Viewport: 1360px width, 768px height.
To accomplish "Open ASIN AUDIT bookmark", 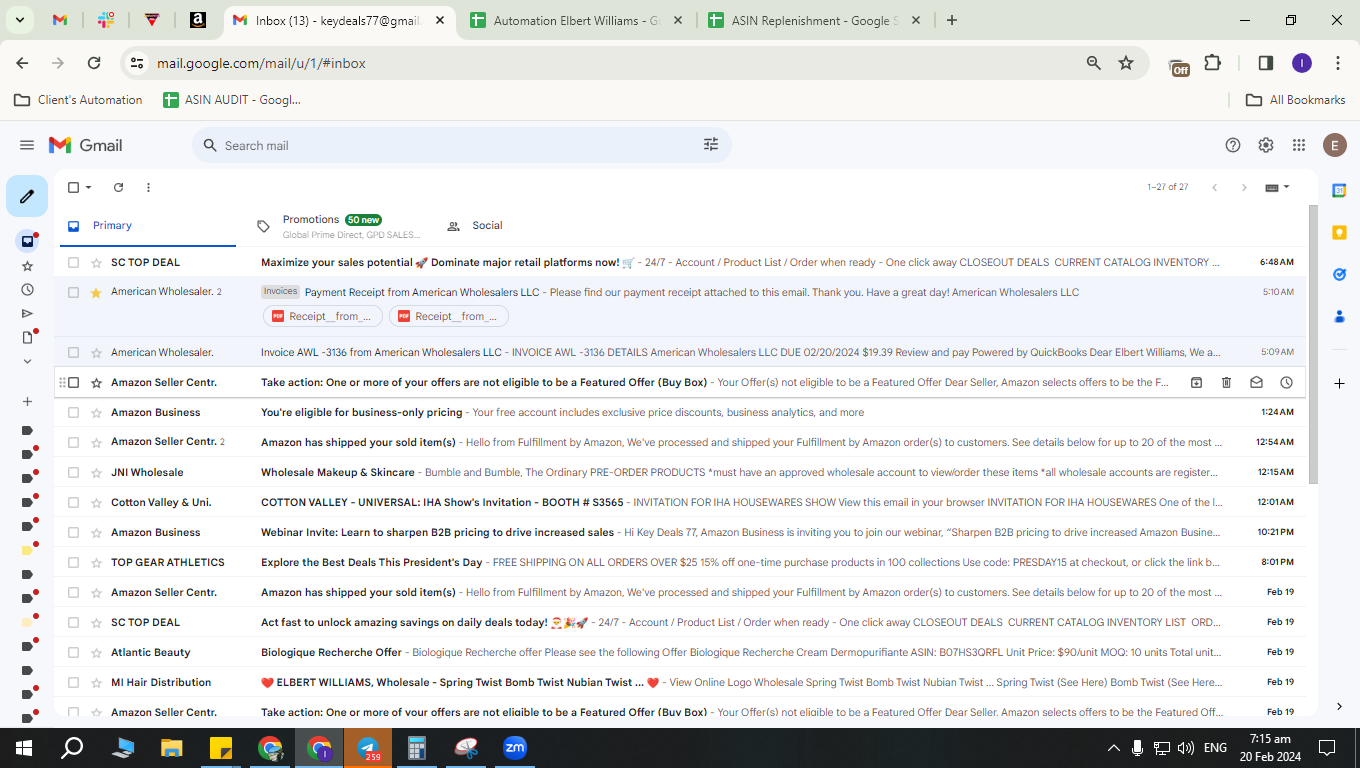I will click(232, 100).
